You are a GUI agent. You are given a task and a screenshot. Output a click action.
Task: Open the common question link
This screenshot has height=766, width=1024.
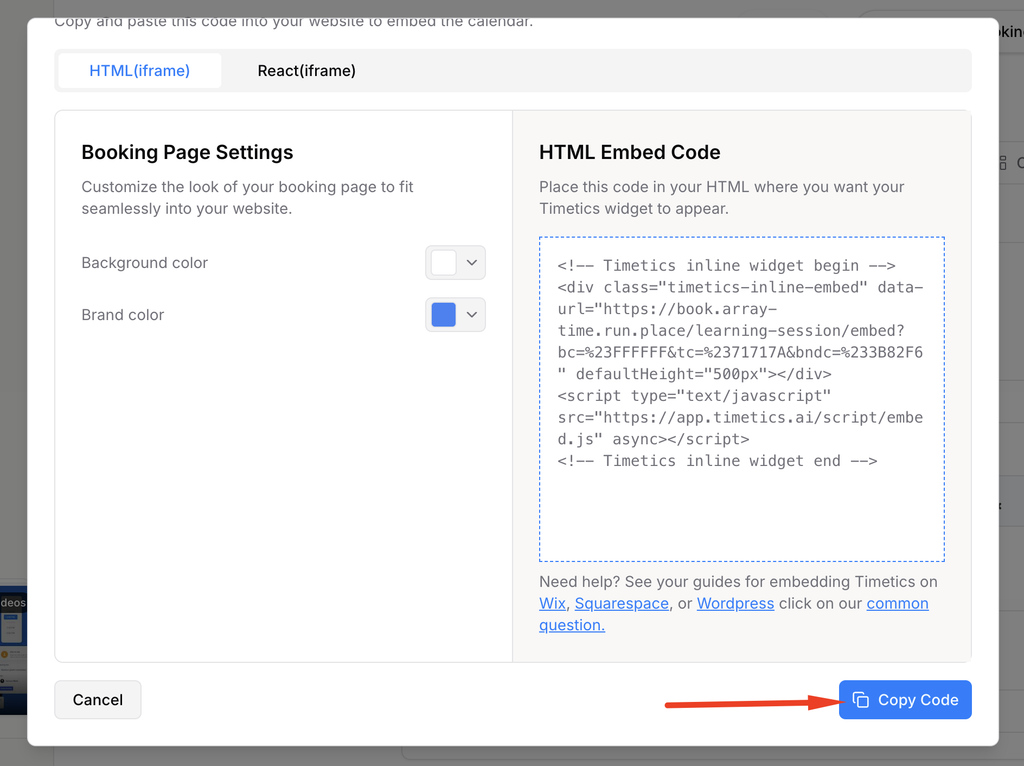pos(897,603)
